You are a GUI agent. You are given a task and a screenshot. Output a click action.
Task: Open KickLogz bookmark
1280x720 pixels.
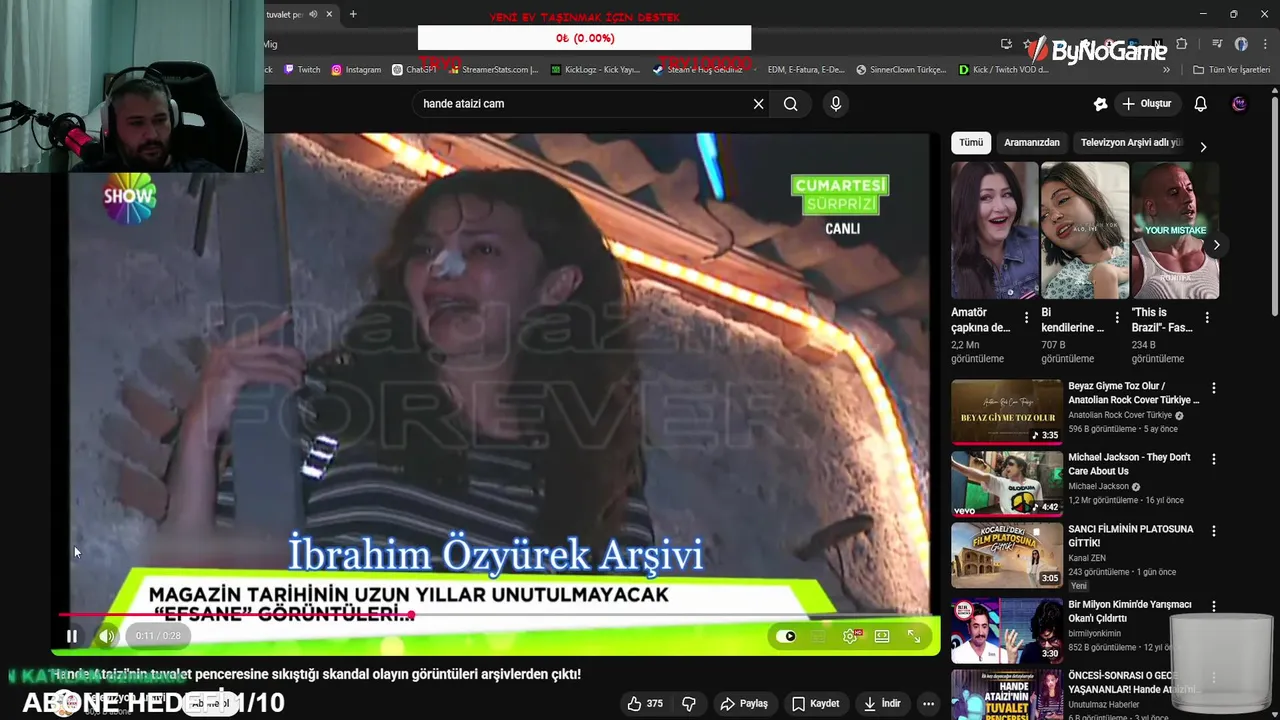pyautogui.click(x=595, y=70)
